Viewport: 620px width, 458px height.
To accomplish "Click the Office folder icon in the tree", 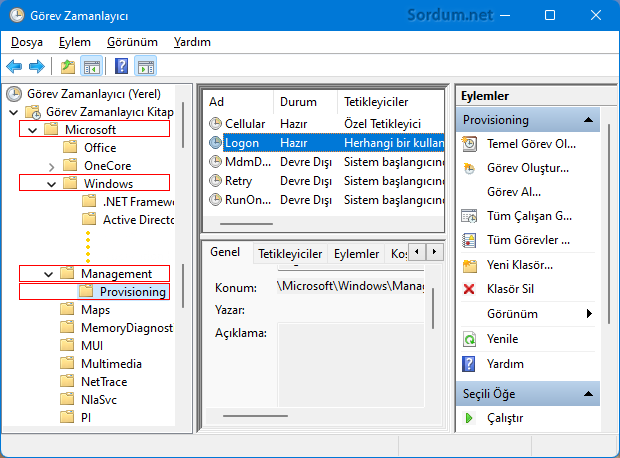I will pos(70,148).
